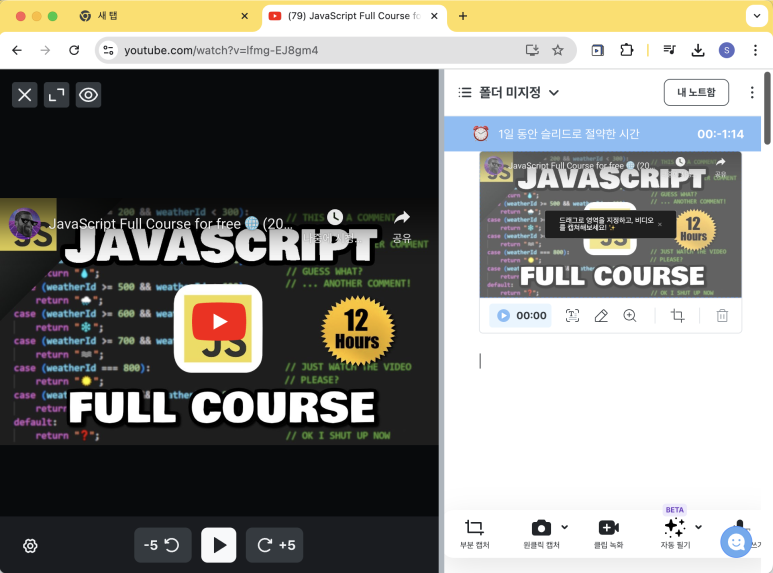Open the Chrome downloads icon
The image size is (773, 573).
tap(698, 50)
